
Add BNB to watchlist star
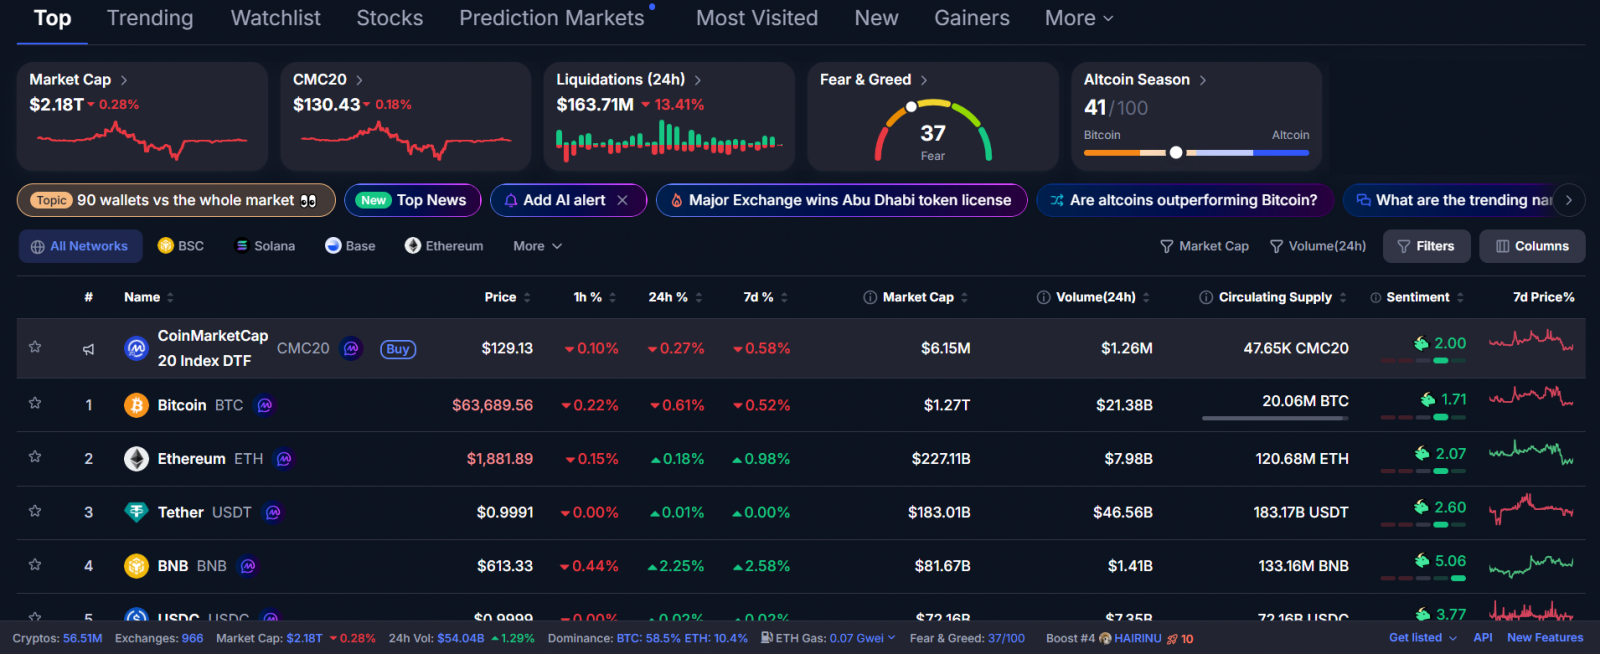click(x=35, y=565)
